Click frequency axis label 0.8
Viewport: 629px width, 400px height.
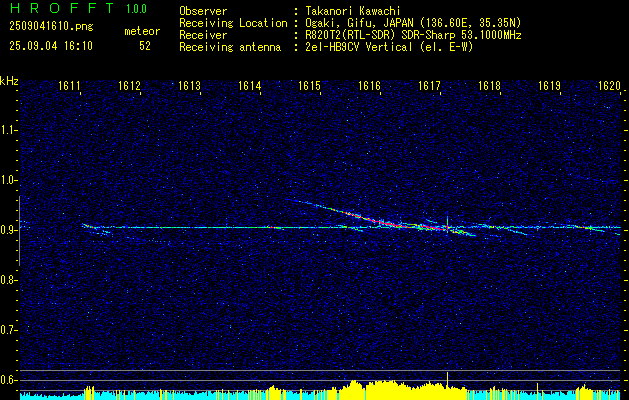[x=8, y=280]
